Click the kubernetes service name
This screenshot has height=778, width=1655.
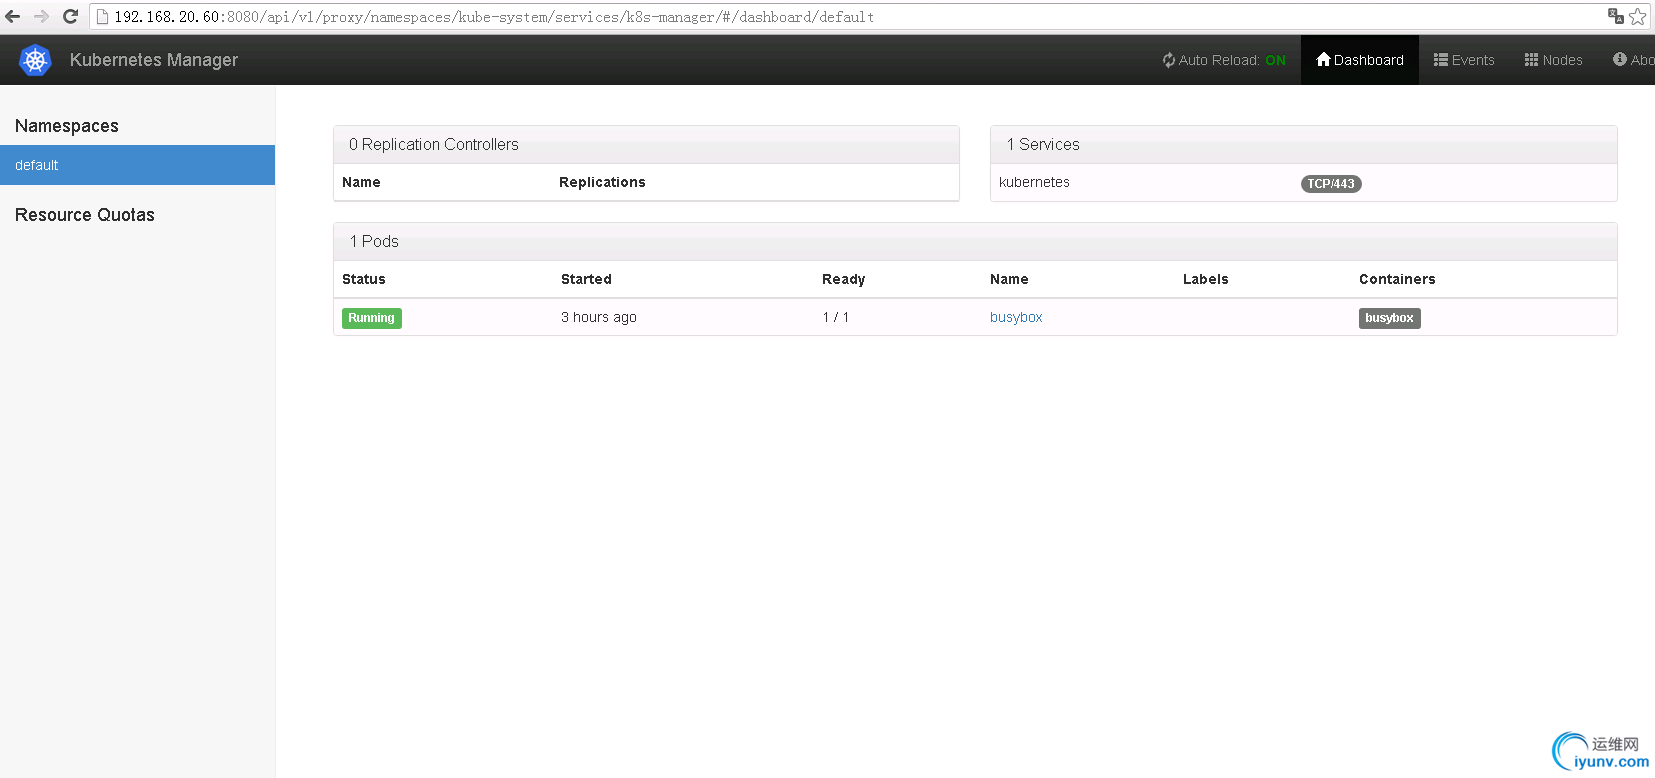(1034, 182)
